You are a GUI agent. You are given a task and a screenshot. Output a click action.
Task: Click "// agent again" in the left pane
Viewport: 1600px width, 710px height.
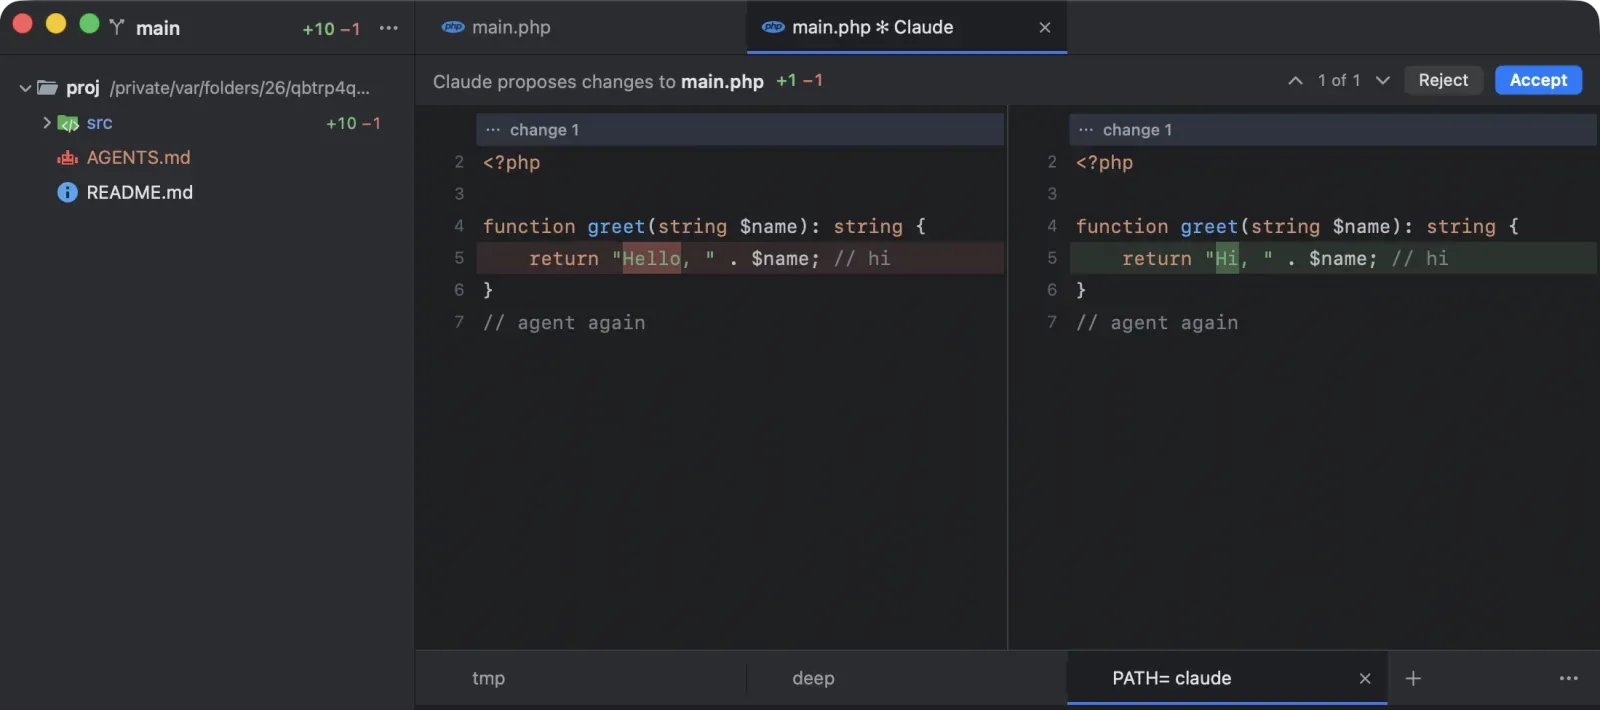tap(564, 322)
